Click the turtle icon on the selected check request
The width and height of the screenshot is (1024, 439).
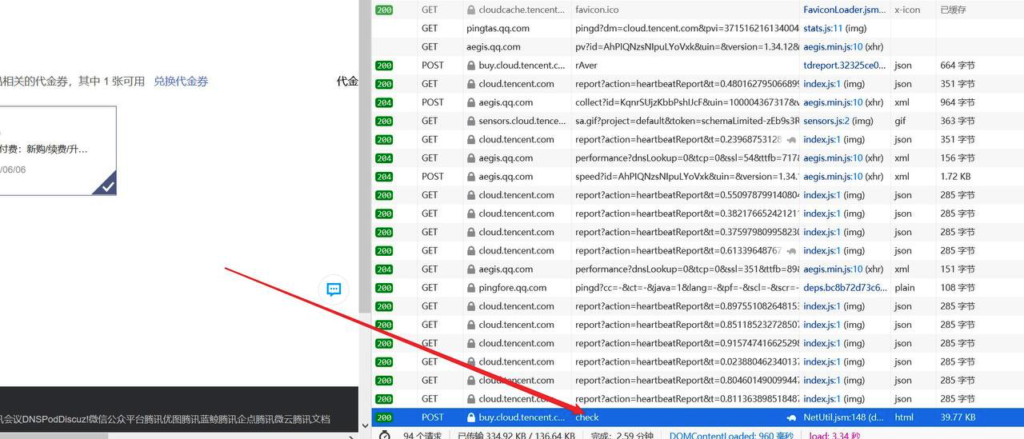792,417
